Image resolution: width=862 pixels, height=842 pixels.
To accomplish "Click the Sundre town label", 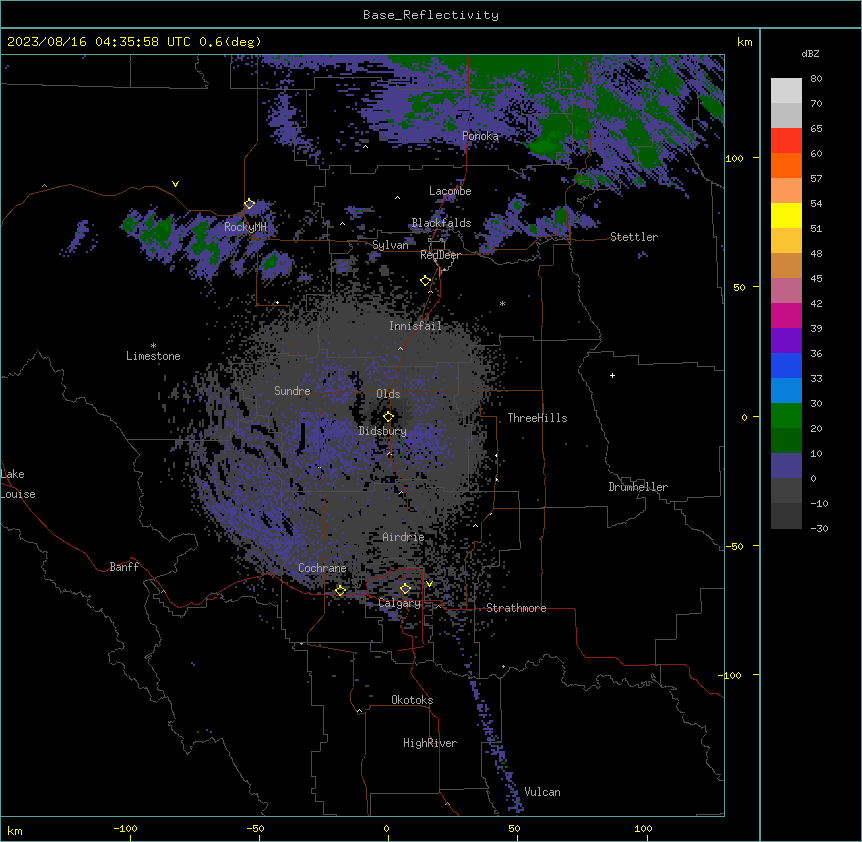I will pyautogui.click(x=292, y=391).
